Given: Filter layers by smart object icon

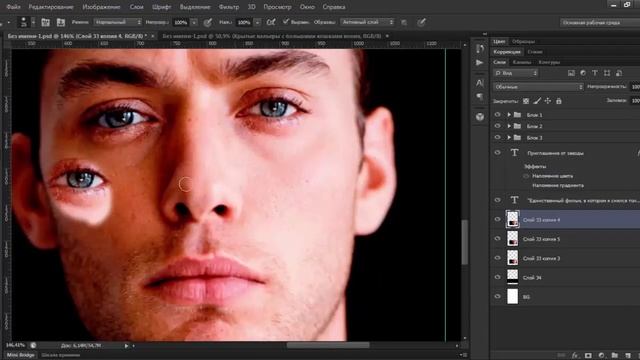Looking at the screenshot, I should [619, 73].
